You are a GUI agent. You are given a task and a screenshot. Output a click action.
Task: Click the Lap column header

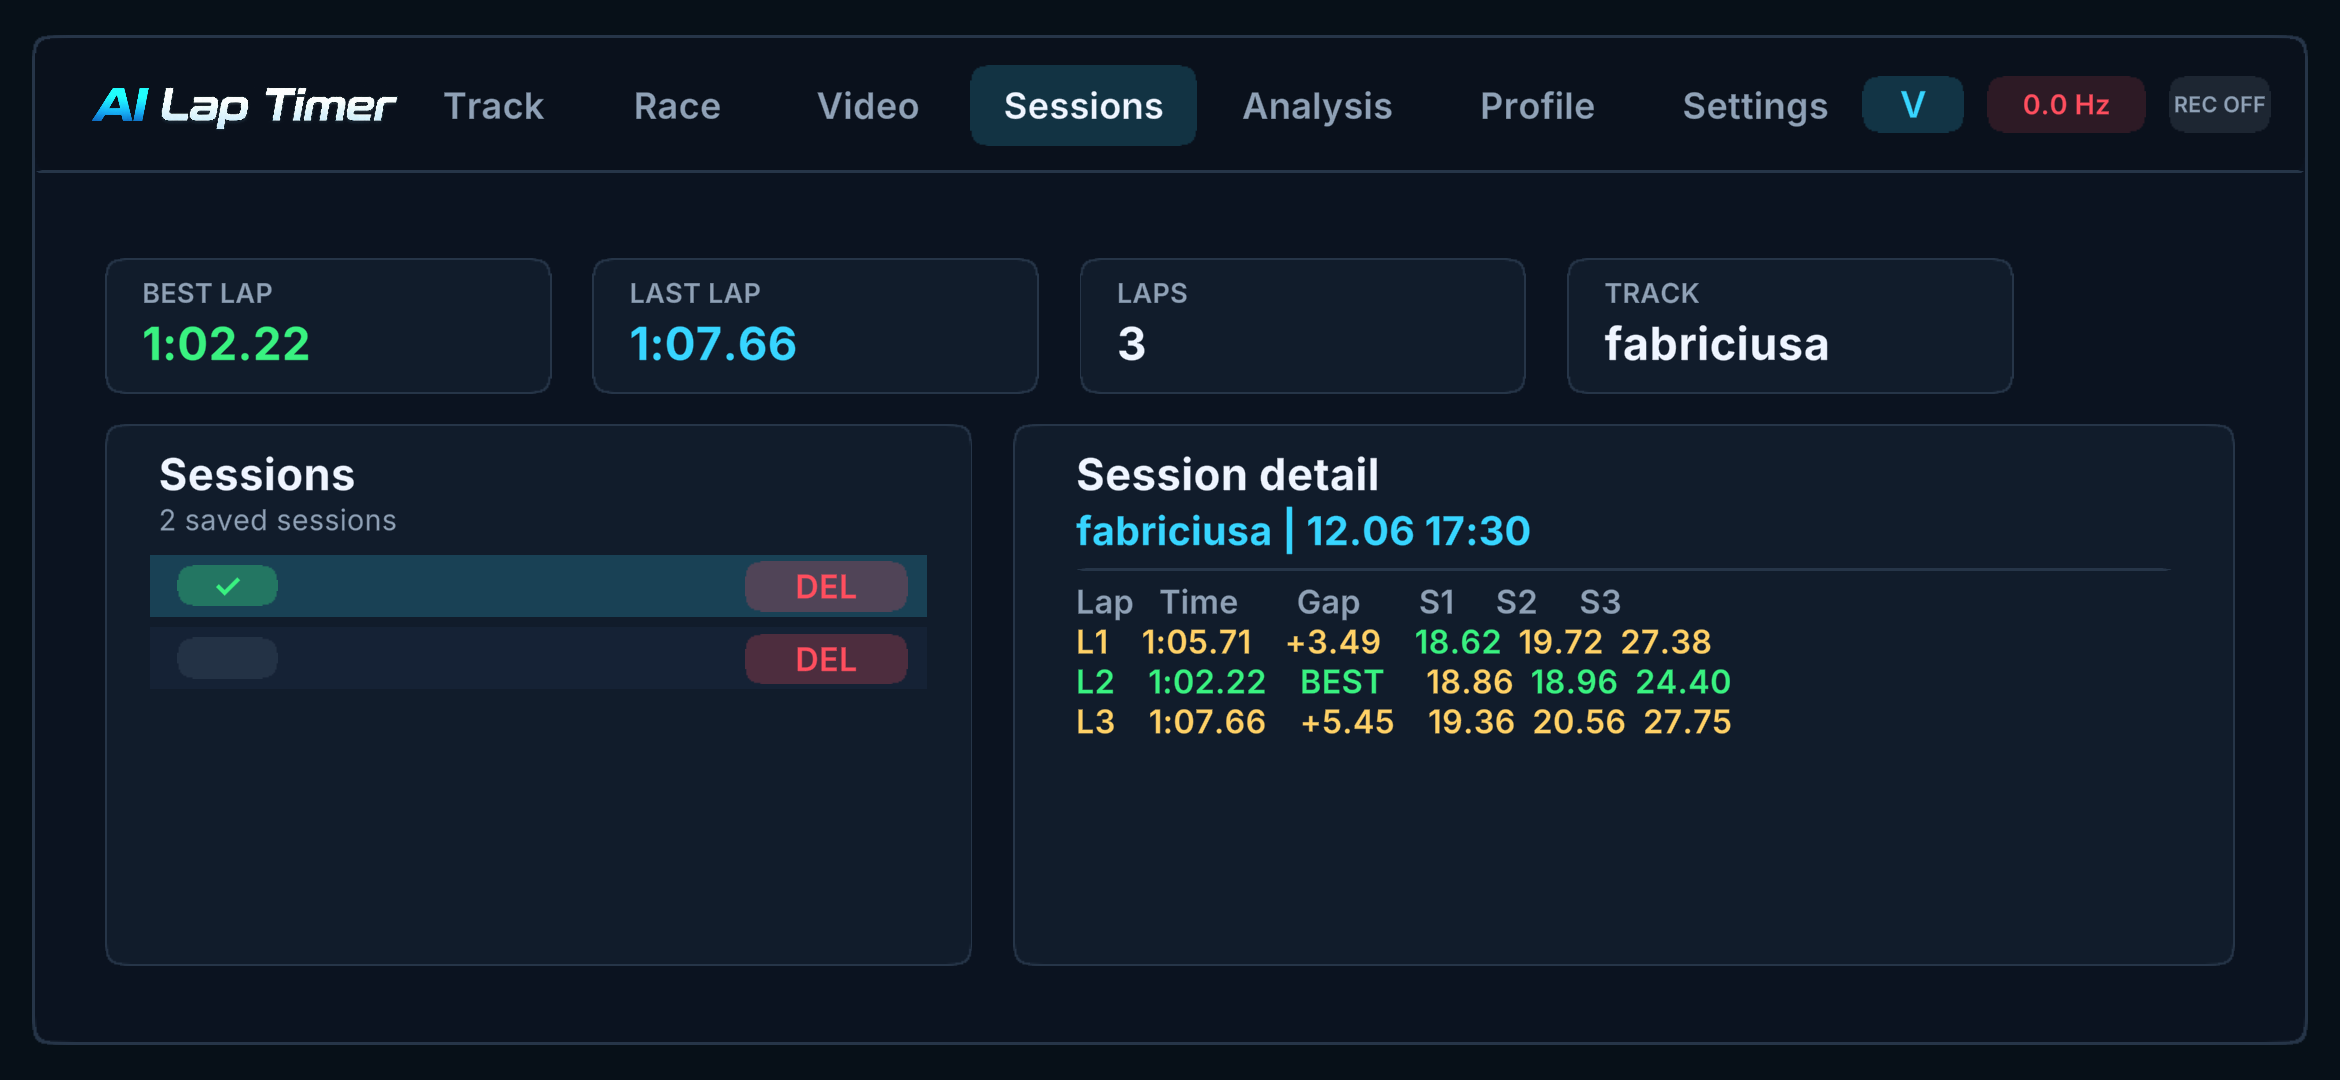(x=1104, y=603)
